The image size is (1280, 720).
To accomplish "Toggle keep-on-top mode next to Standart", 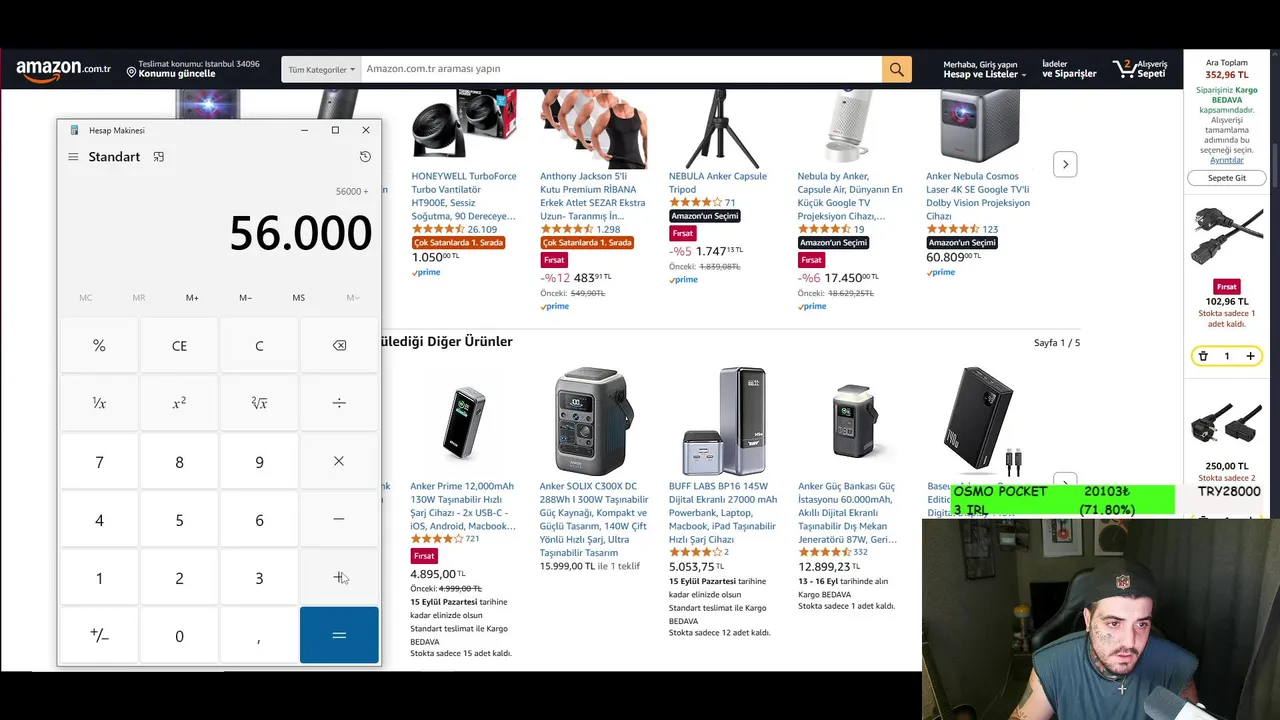I will click(158, 157).
